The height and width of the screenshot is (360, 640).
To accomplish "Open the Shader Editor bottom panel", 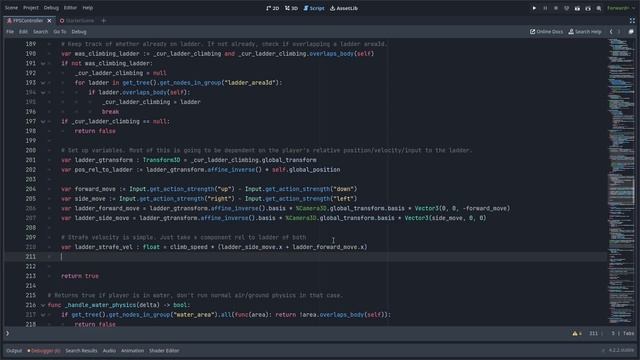I will [x=164, y=351].
